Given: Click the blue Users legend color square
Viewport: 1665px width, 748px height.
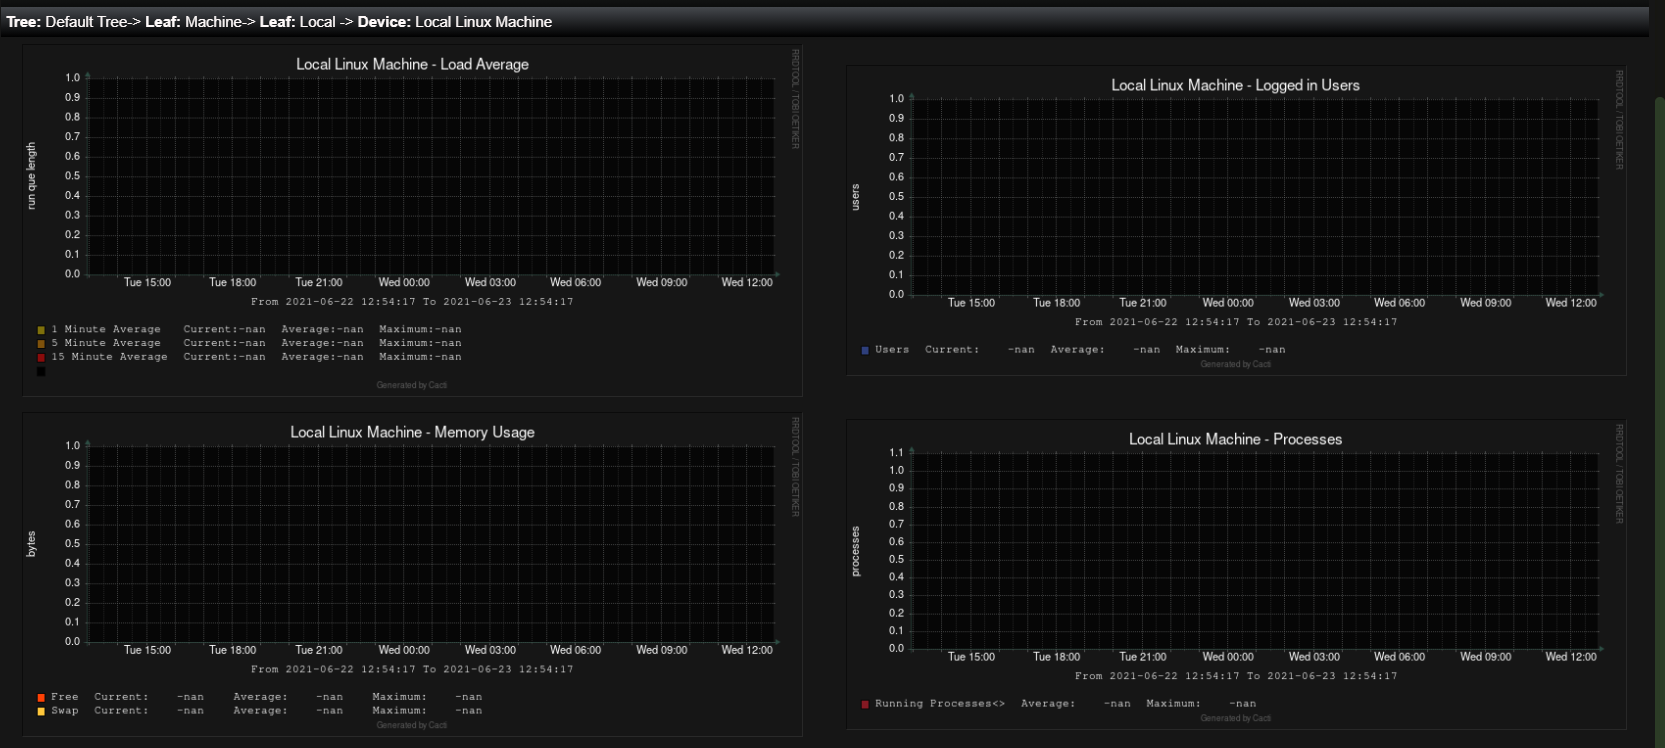Looking at the screenshot, I should click(865, 351).
